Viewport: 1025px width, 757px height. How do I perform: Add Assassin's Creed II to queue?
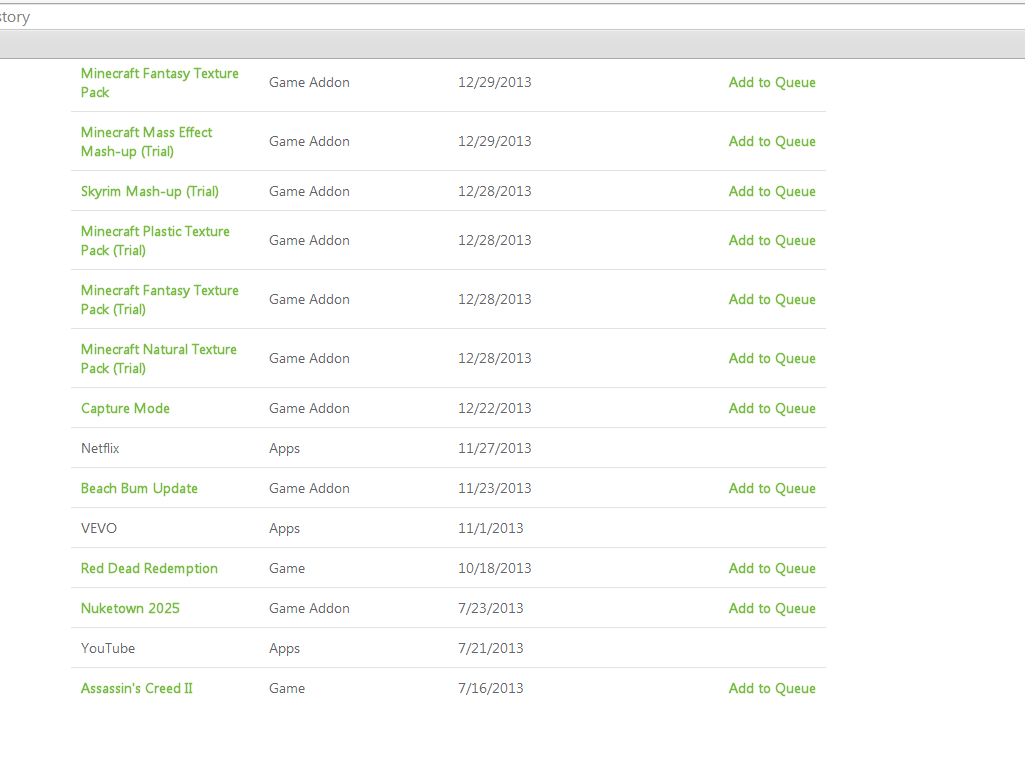coord(772,688)
